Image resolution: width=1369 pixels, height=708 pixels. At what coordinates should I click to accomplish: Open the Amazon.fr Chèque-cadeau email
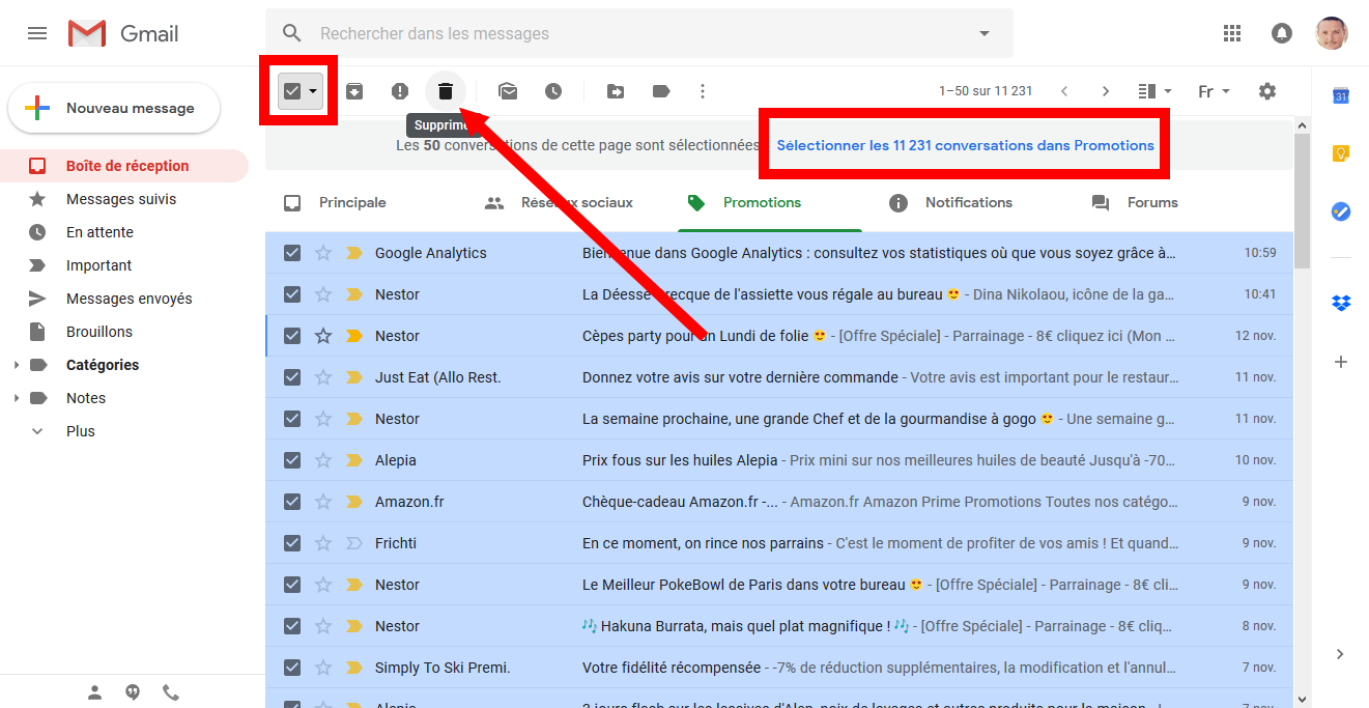pos(779,501)
